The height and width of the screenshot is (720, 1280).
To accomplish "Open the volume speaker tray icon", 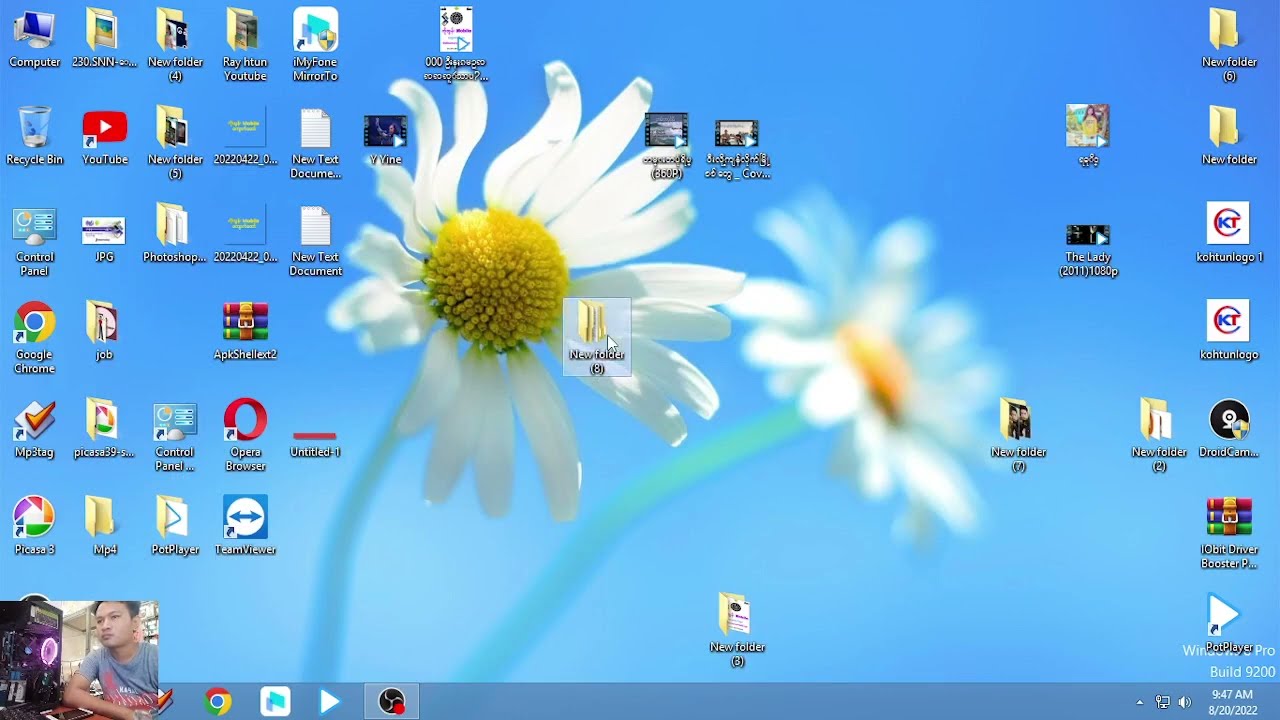I will point(1185,702).
